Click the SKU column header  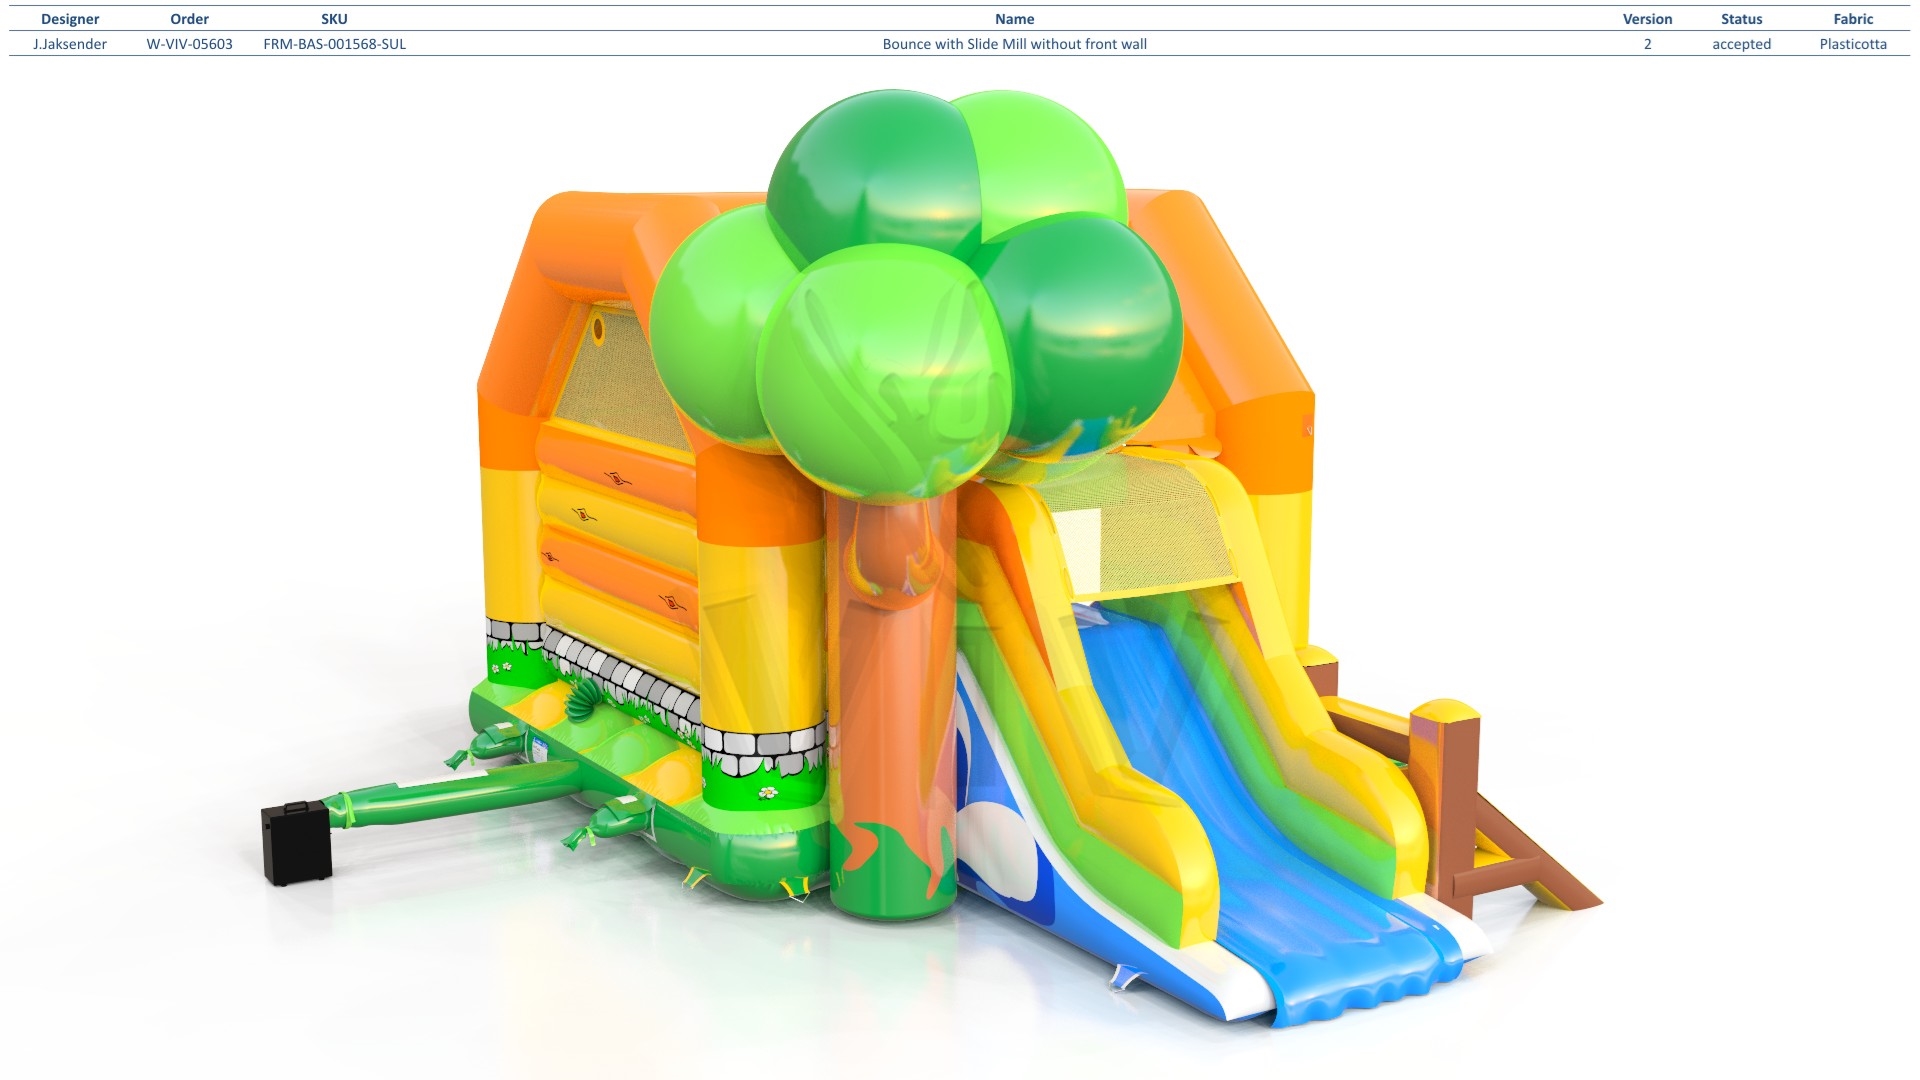tap(334, 19)
